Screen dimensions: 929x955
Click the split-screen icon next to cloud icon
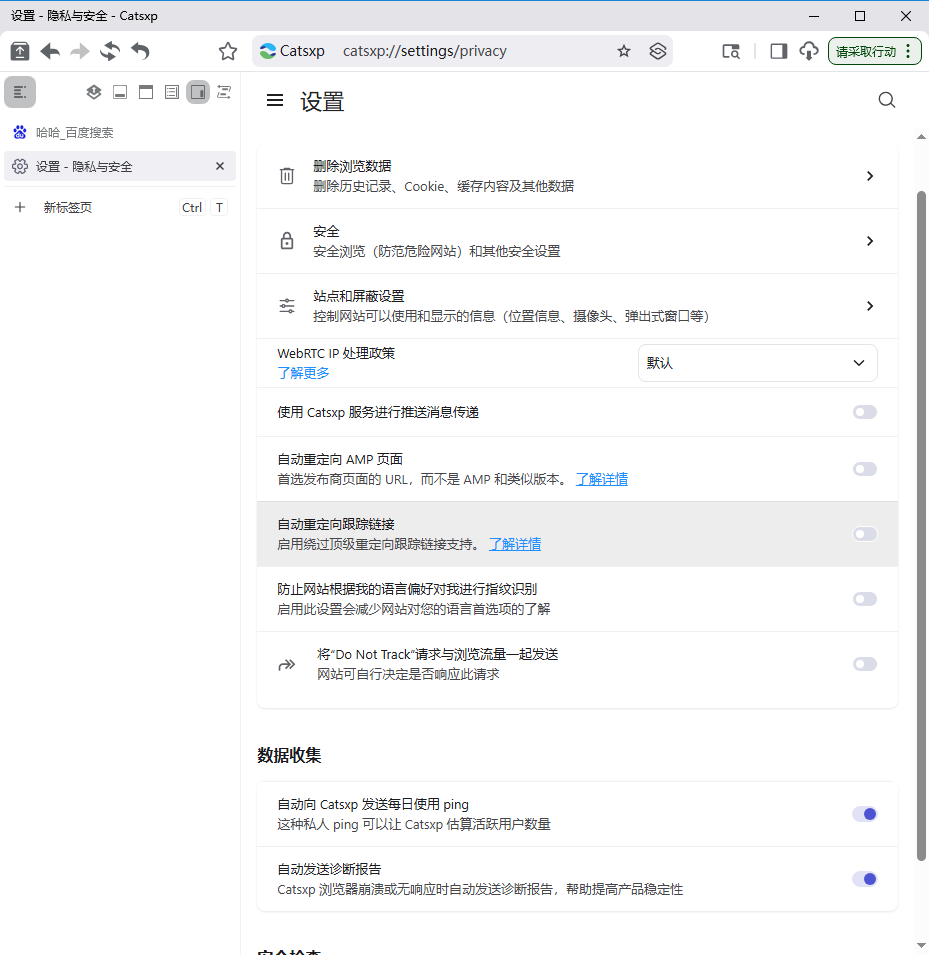[x=778, y=50]
